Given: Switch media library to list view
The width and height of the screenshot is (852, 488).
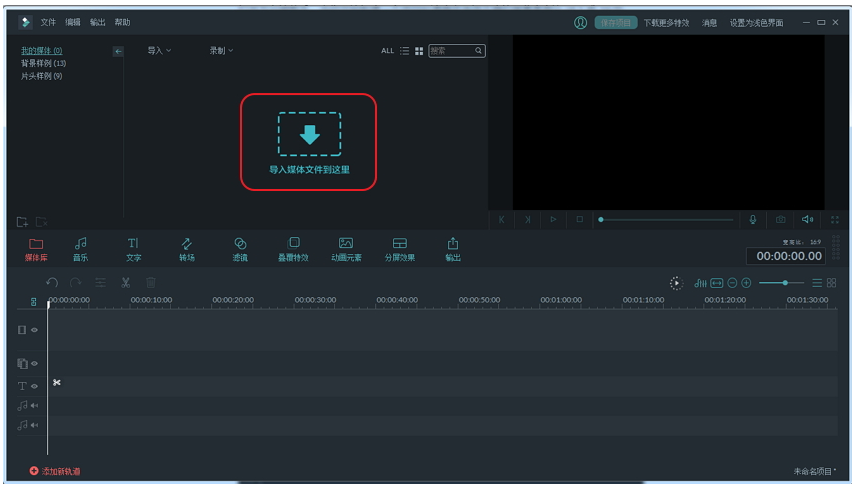Looking at the screenshot, I should (404, 51).
